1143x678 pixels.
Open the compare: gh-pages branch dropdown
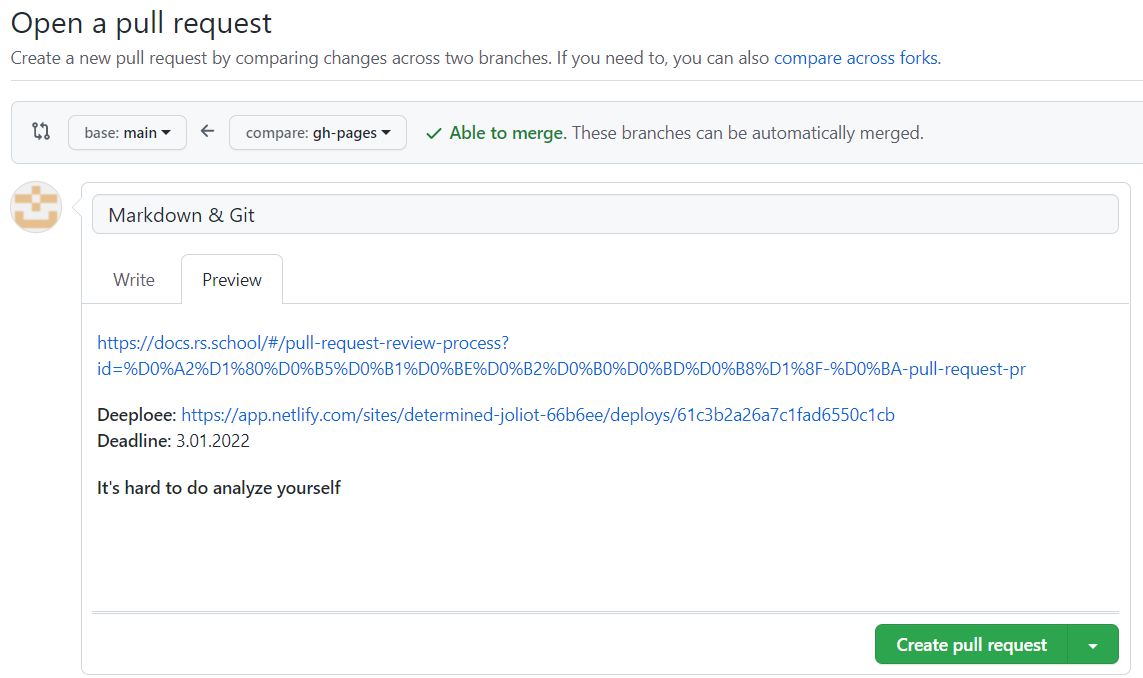317,133
